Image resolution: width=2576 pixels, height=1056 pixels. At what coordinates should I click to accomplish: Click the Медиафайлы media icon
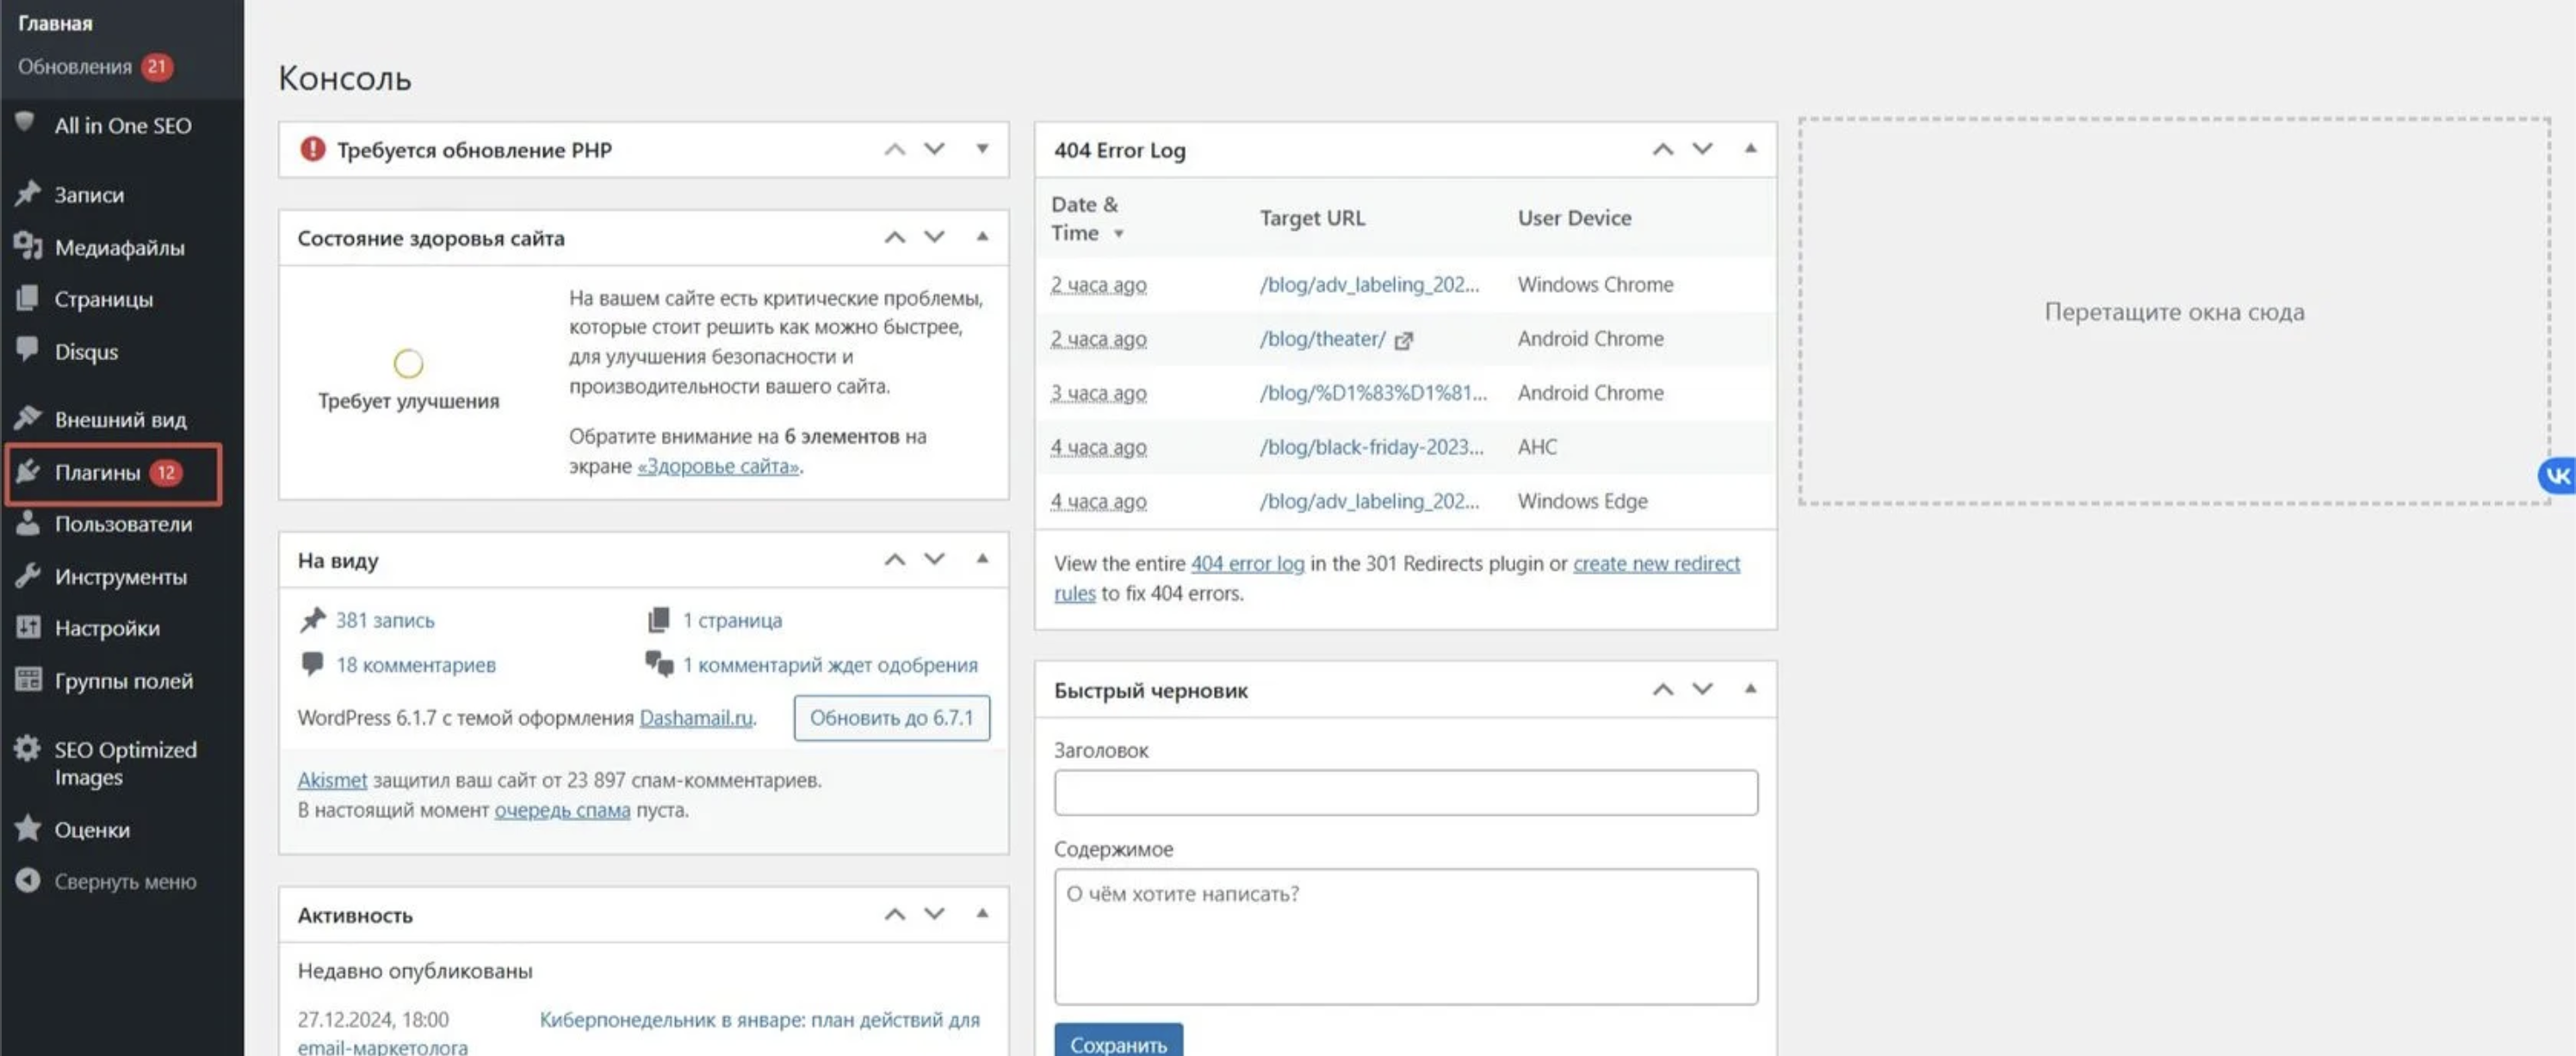click(28, 246)
